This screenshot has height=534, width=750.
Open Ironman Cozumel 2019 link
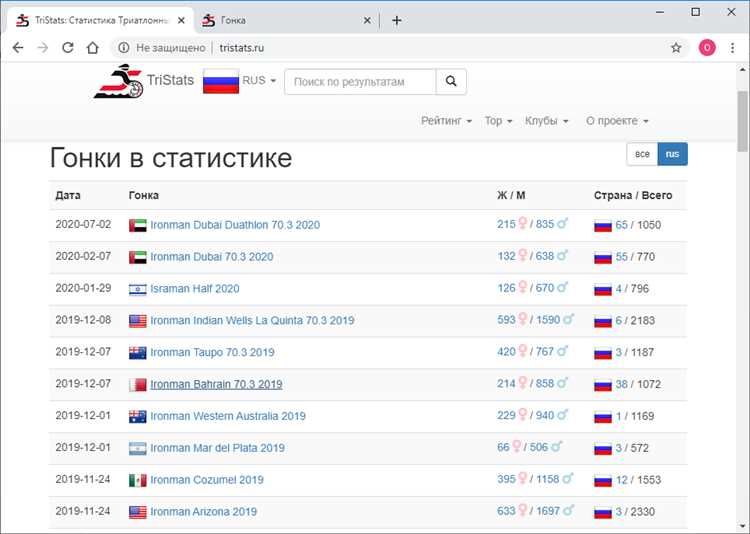pos(207,480)
